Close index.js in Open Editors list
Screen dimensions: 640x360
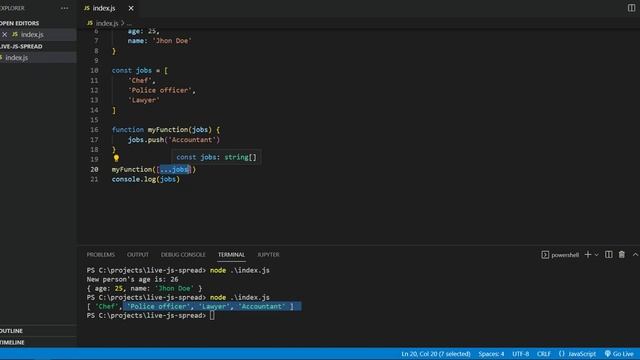click(4, 35)
